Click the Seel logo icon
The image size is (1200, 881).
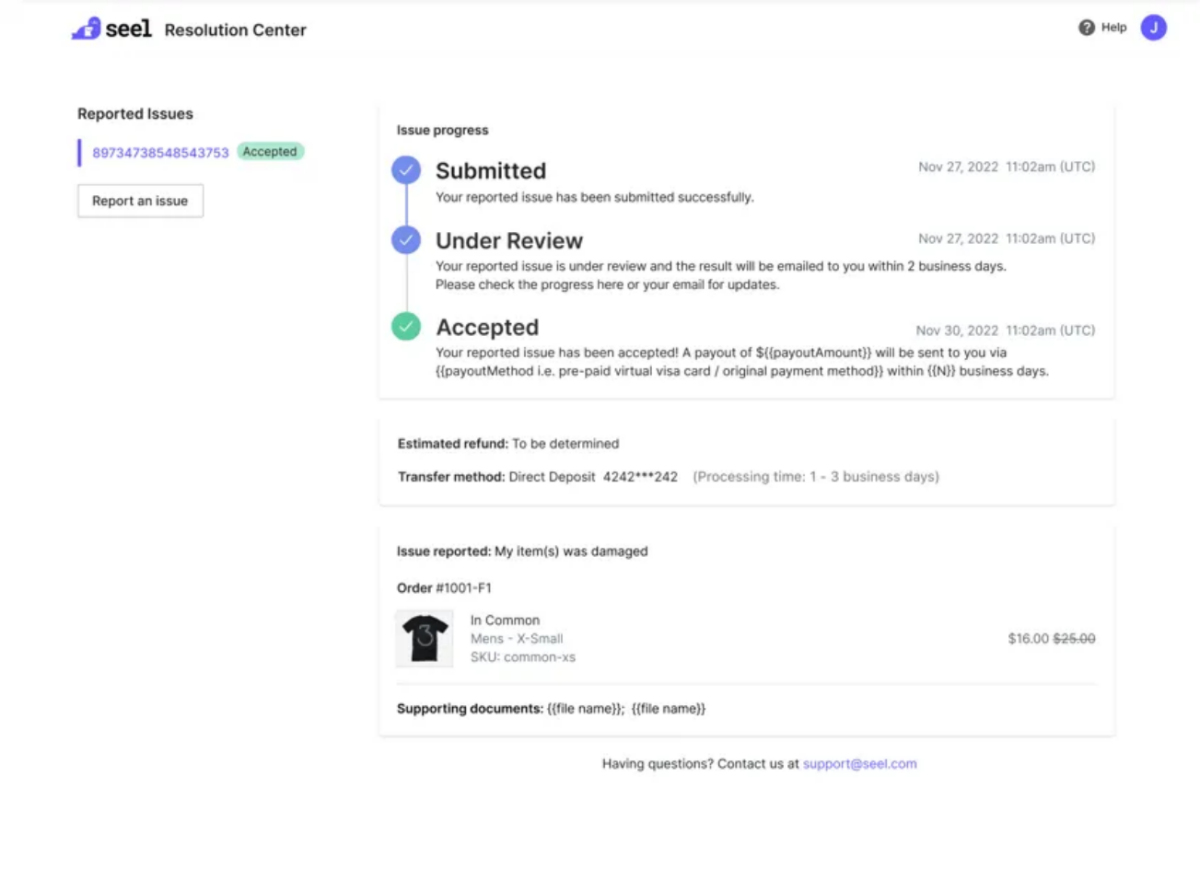86,29
